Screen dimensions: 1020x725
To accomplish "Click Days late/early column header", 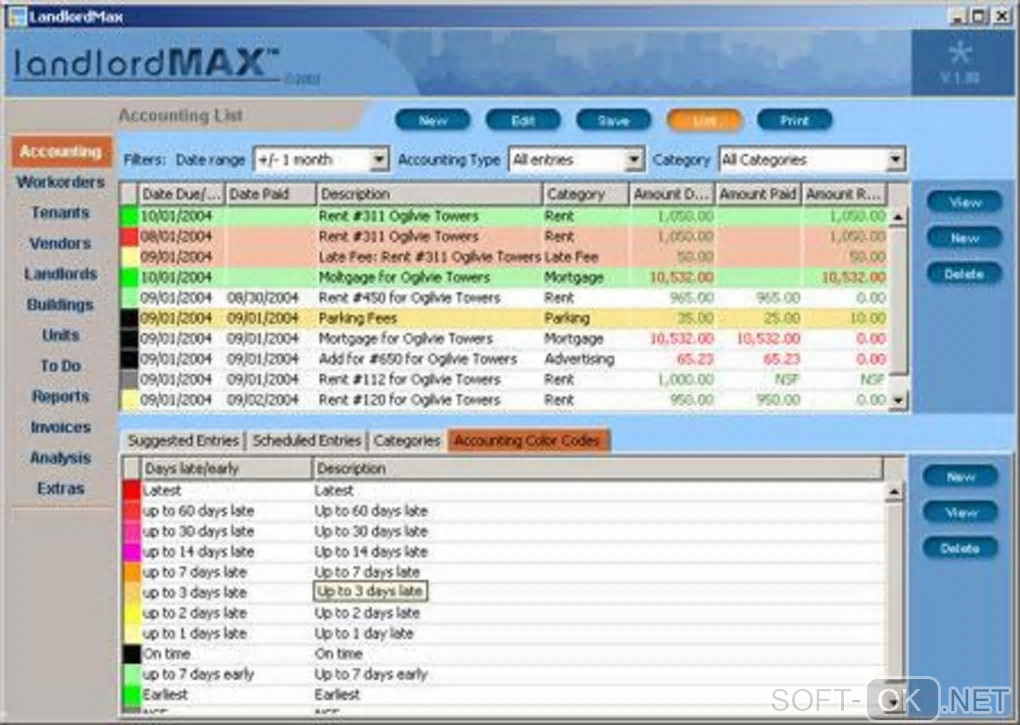I will point(225,469).
